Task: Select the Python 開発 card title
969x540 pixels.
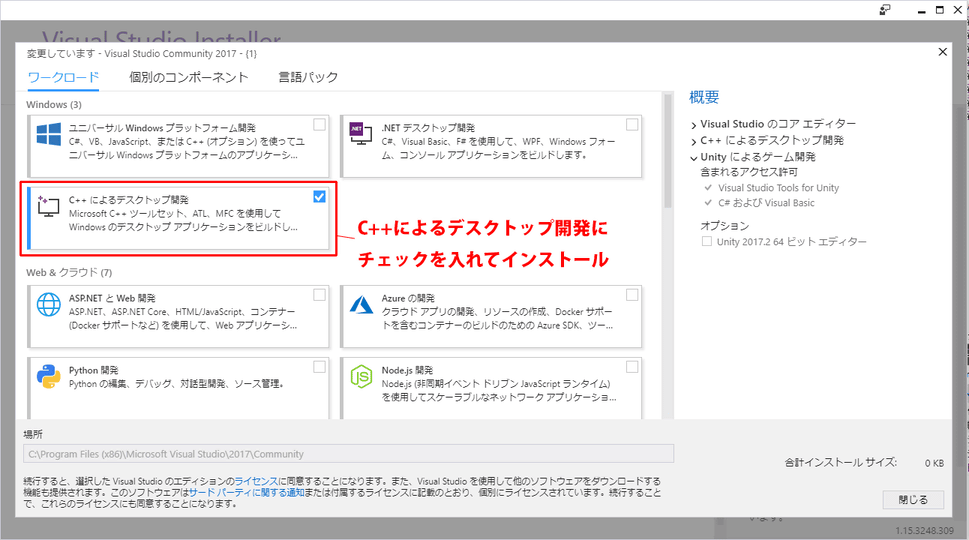Action: click(93, 370)
